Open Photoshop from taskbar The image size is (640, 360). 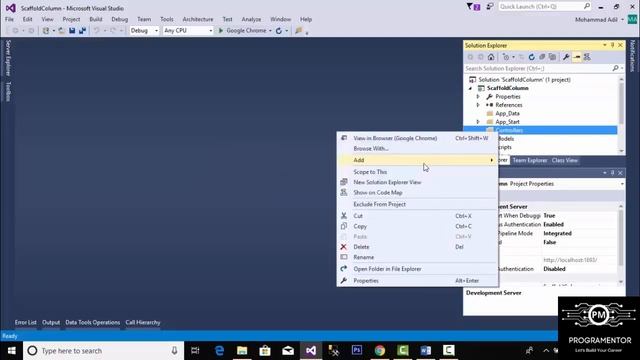coord(357,351)
